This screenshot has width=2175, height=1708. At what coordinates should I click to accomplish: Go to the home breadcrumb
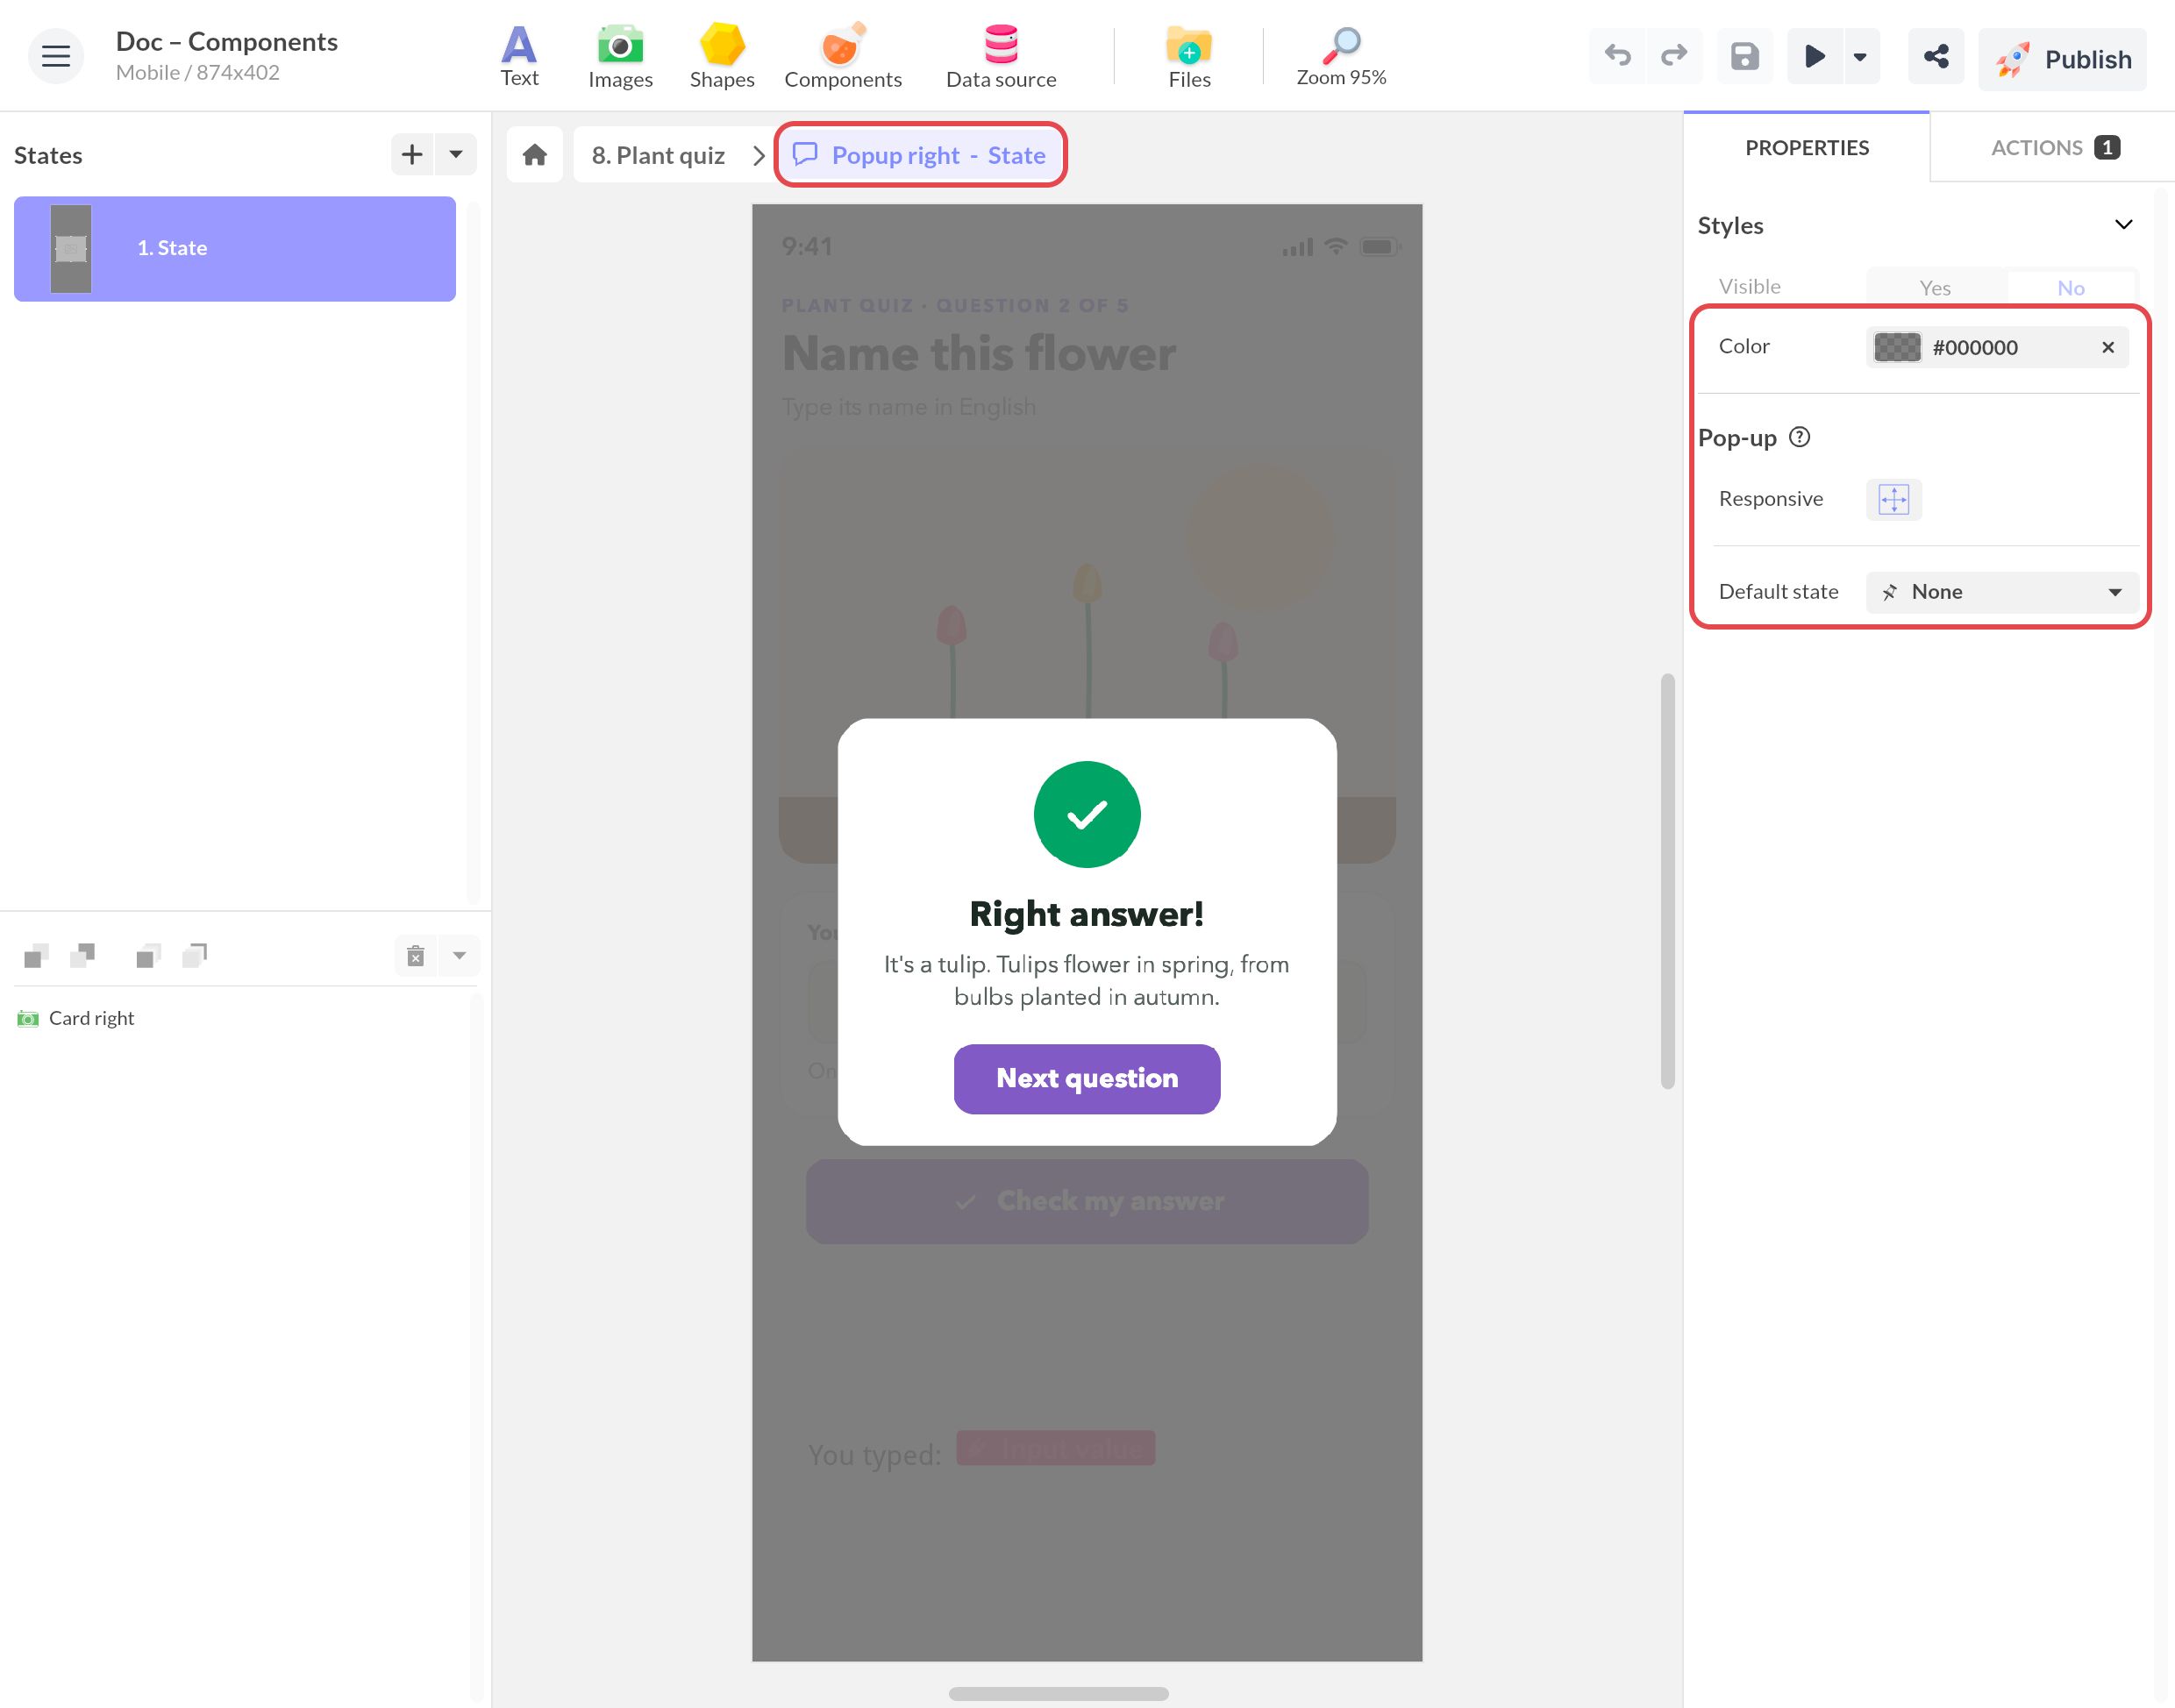(x=535, y=155)
